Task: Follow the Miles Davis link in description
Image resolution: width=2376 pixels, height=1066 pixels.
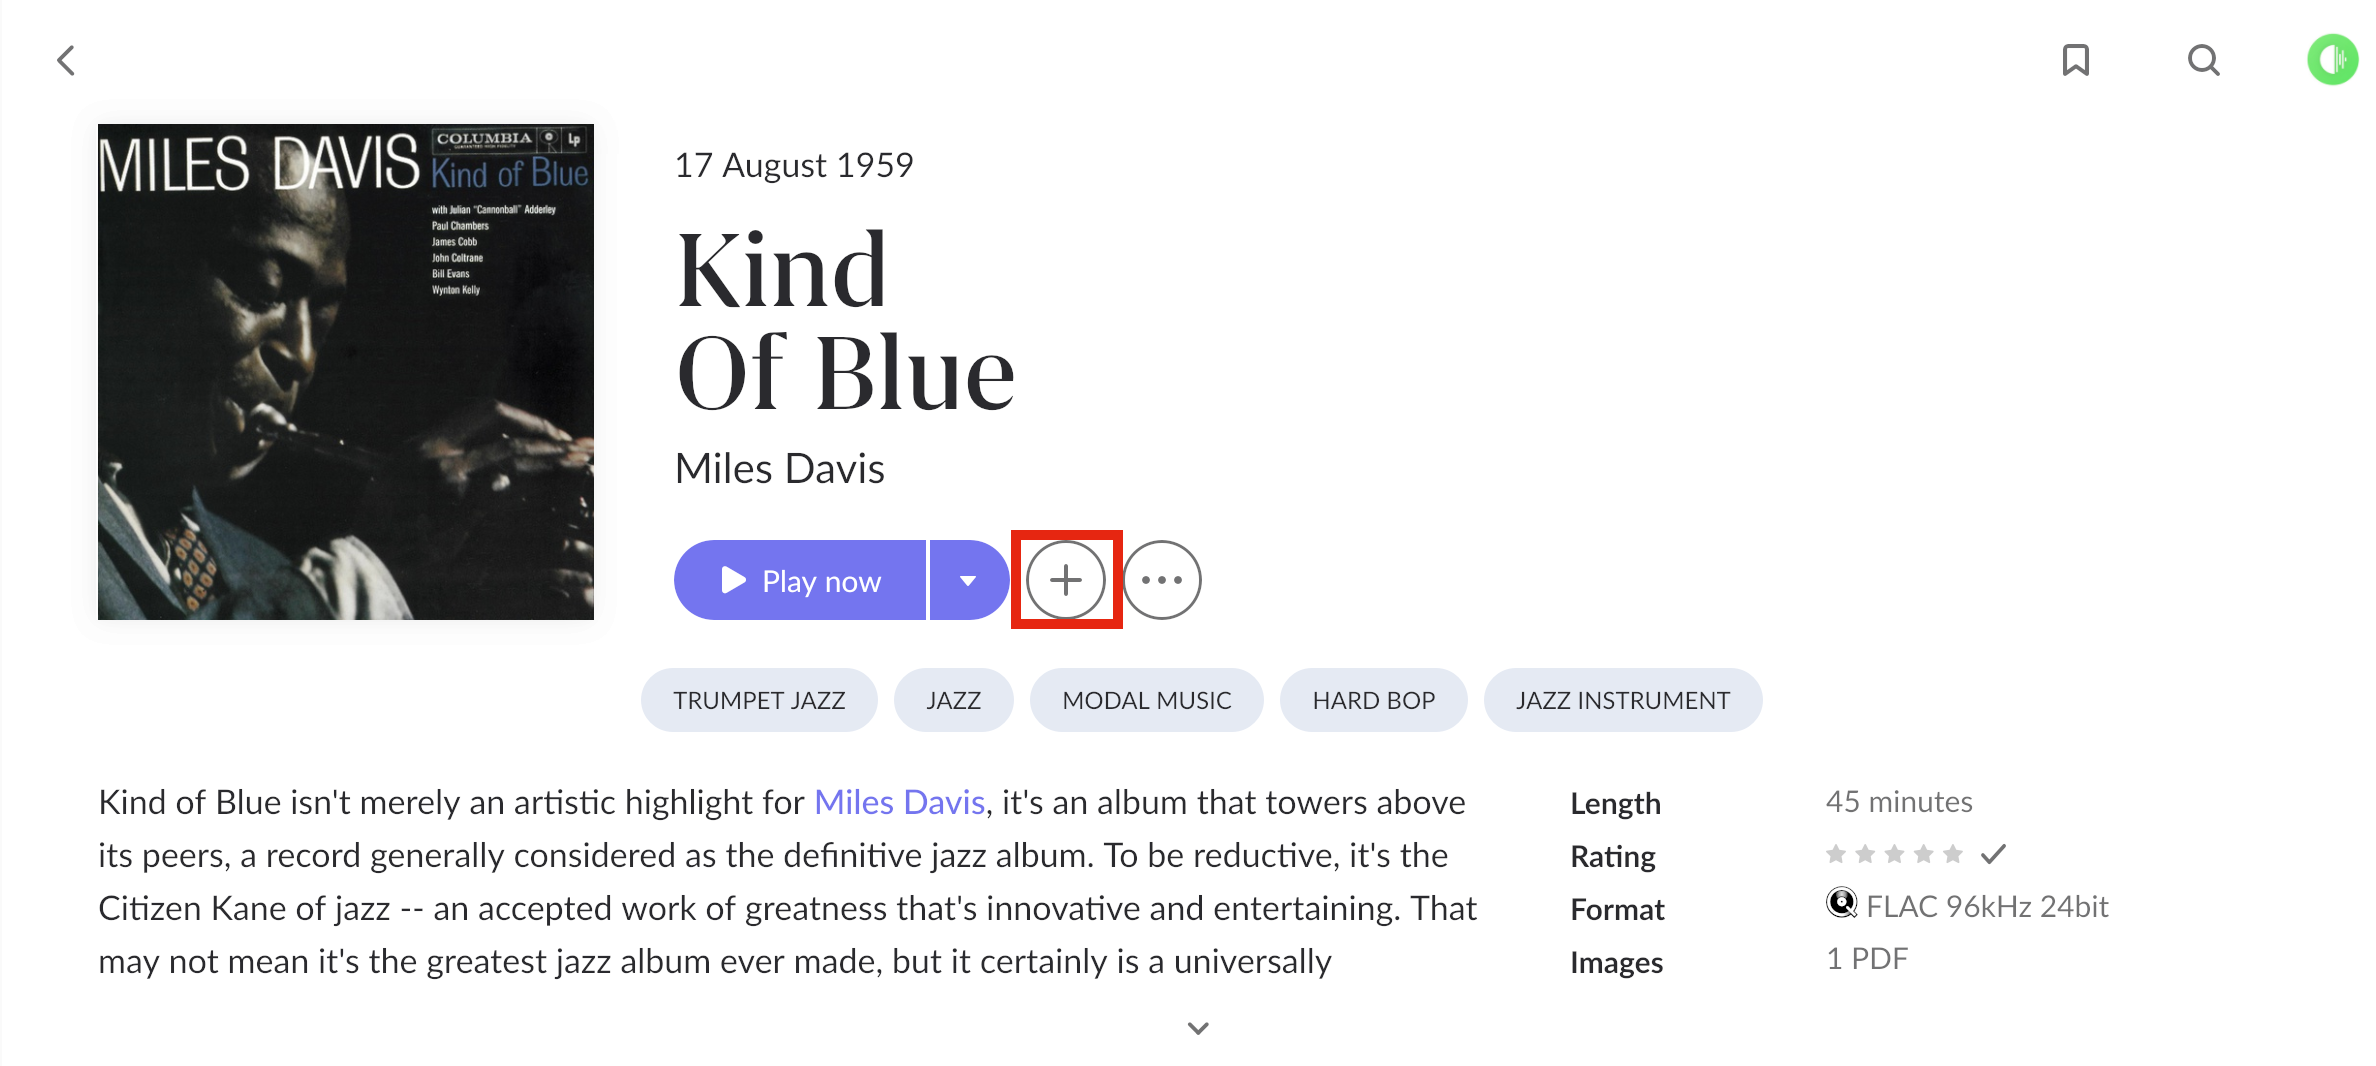Action: [900, 802]
